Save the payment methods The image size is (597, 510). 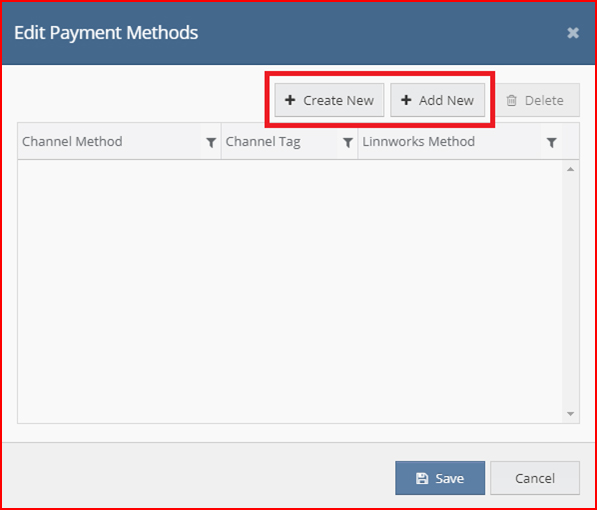(440, 478)
